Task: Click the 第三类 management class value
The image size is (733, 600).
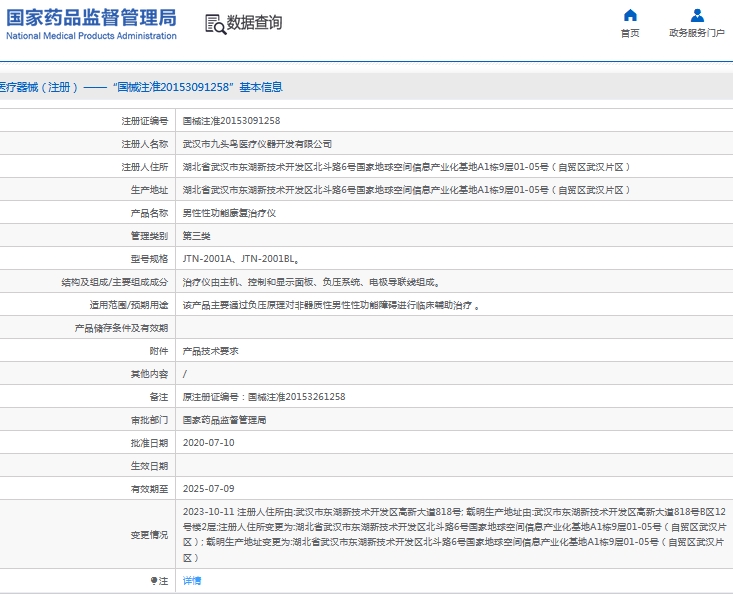Action: click(x=196, y=236)
